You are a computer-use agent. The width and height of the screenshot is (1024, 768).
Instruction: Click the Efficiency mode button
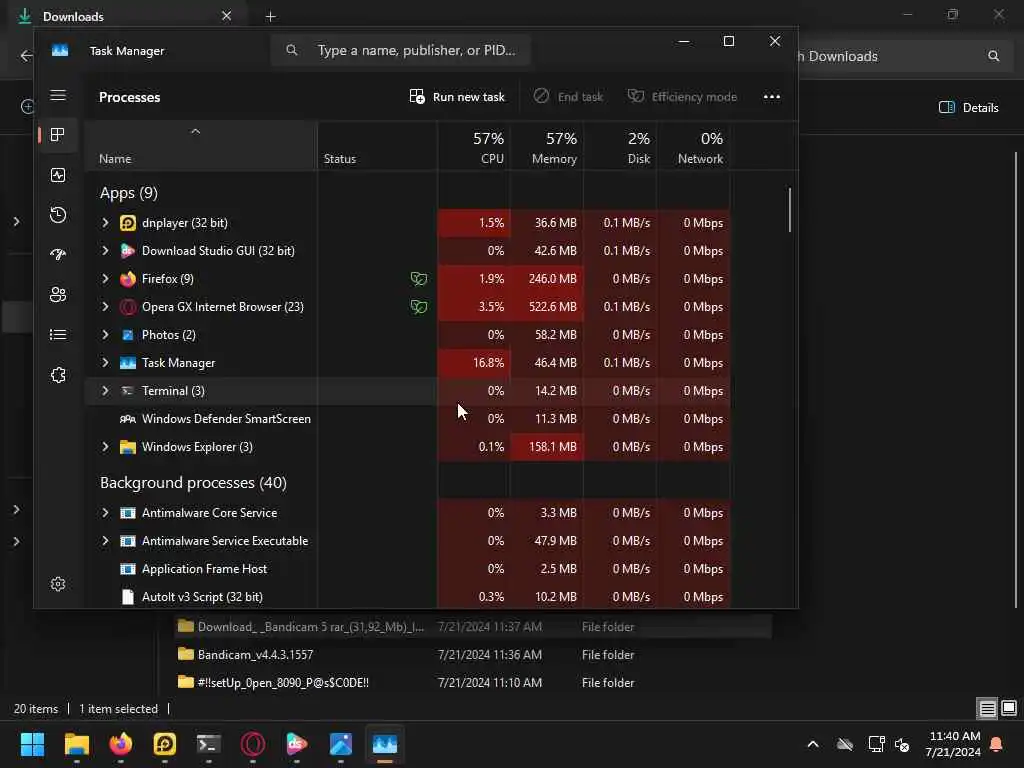point(682,97)
